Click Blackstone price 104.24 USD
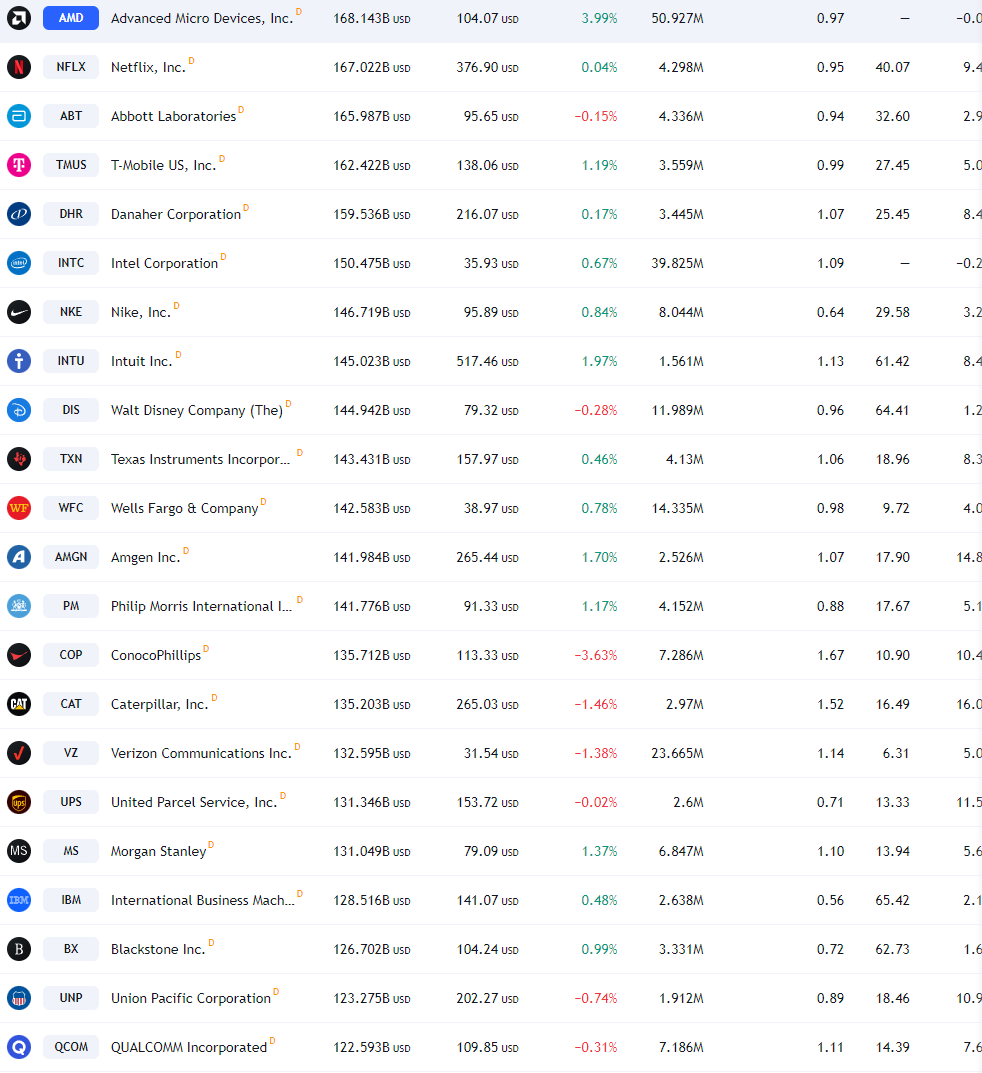 (x=487, y=950)
